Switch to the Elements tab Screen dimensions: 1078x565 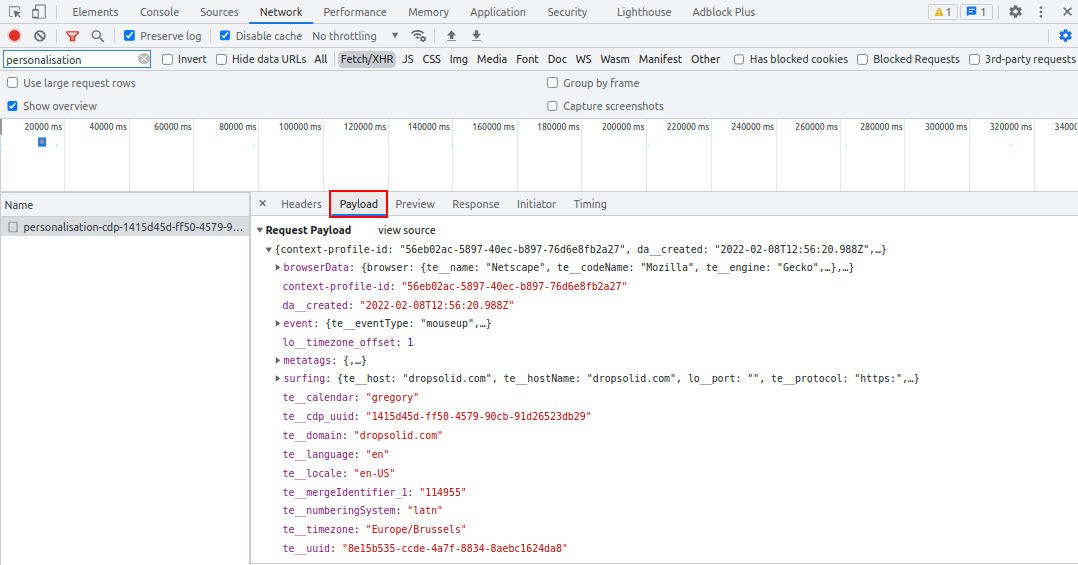[95, 12]
